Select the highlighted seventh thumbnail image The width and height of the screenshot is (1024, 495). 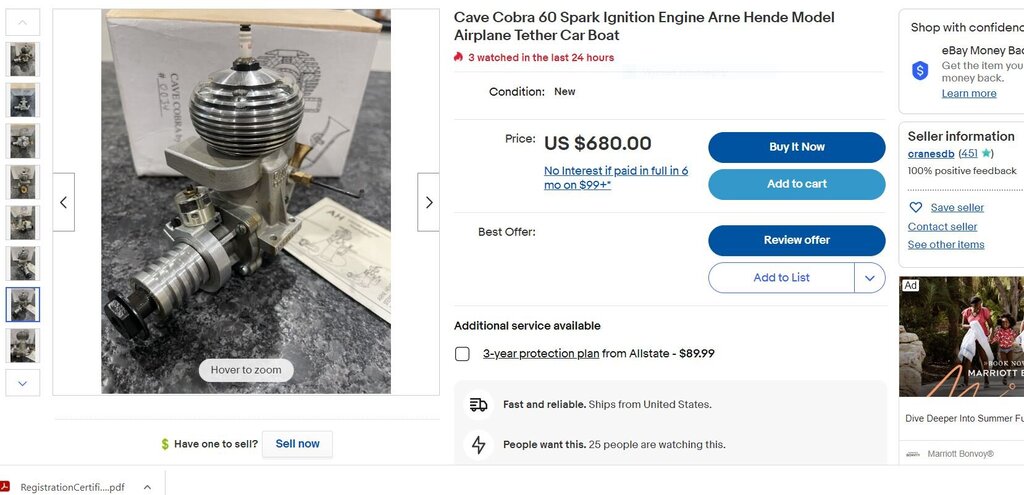tap(23, 304)
